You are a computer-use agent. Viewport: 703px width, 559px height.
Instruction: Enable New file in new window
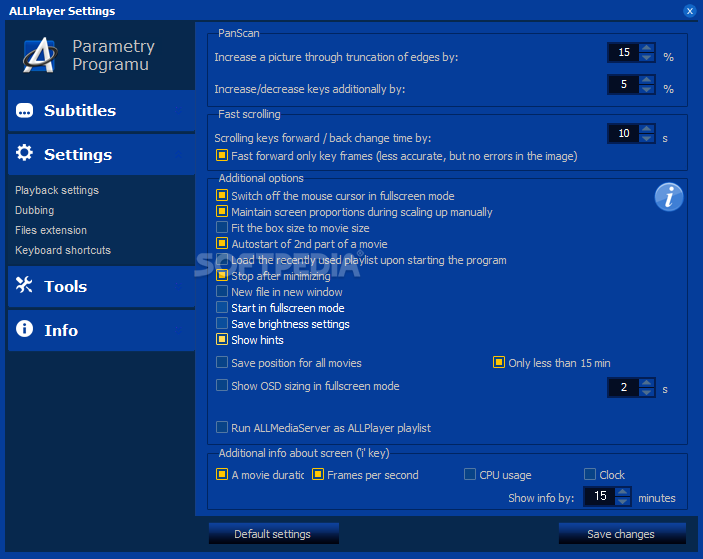(x=222, y=291)
